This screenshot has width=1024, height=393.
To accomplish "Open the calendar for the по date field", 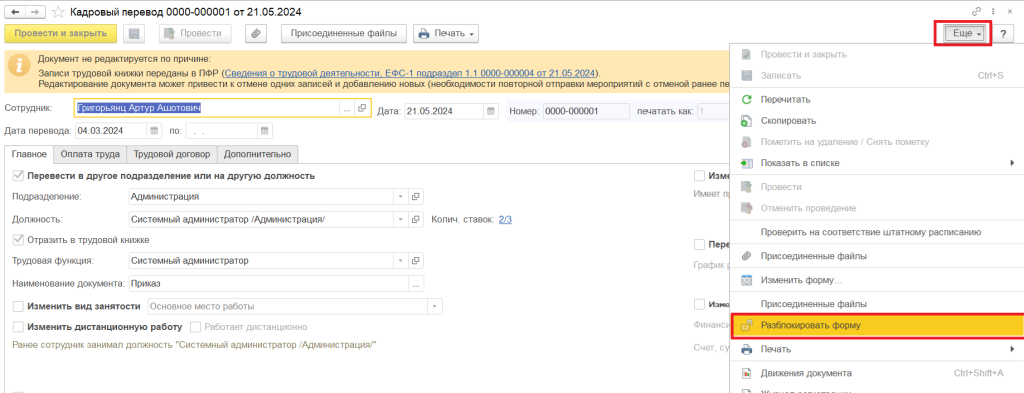I will (264, 131).
